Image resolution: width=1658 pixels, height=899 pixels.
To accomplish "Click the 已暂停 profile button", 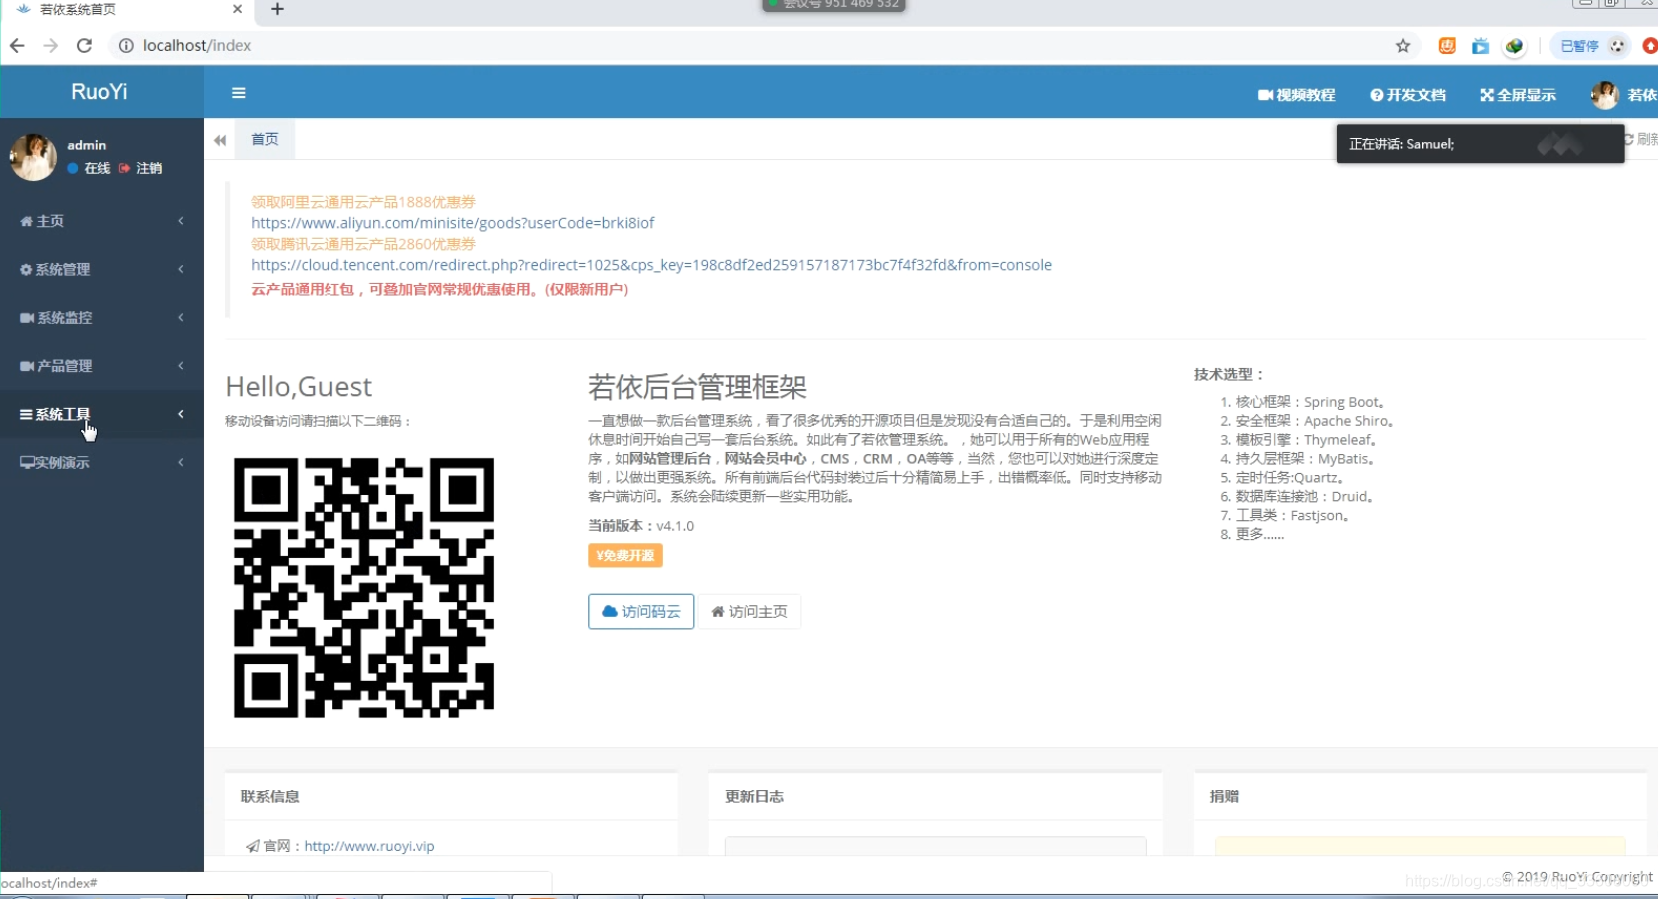I will (1592, 46).
